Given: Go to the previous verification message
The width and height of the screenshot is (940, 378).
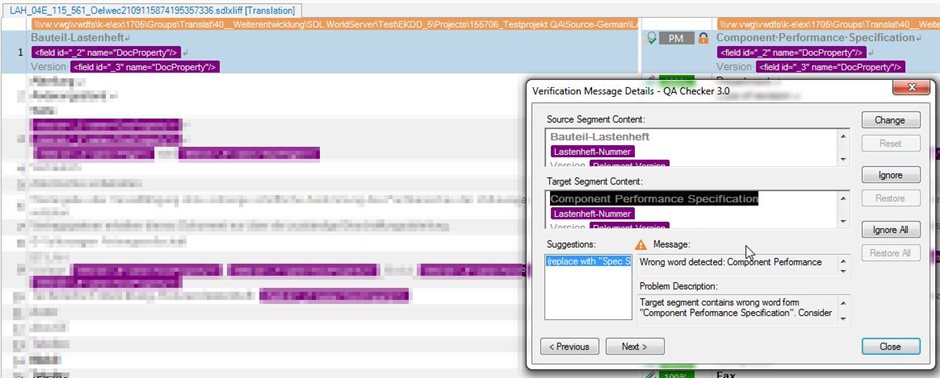Looking at the screenshot, I should coord(569,346).
